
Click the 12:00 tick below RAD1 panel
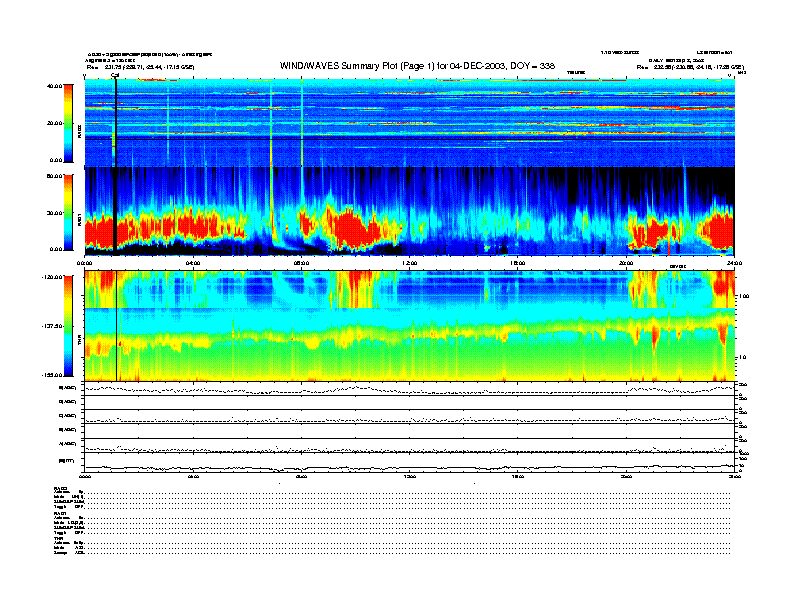[410, 263]
